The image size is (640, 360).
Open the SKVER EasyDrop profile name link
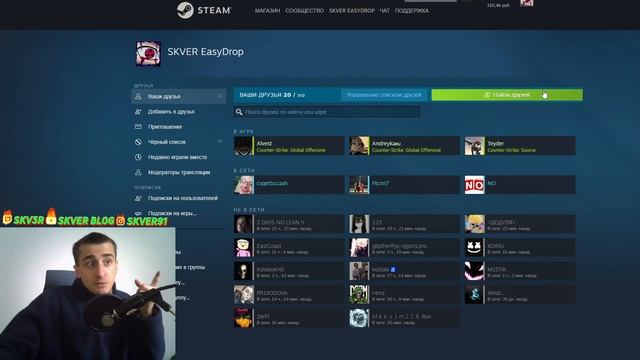[x=205, y=52]
